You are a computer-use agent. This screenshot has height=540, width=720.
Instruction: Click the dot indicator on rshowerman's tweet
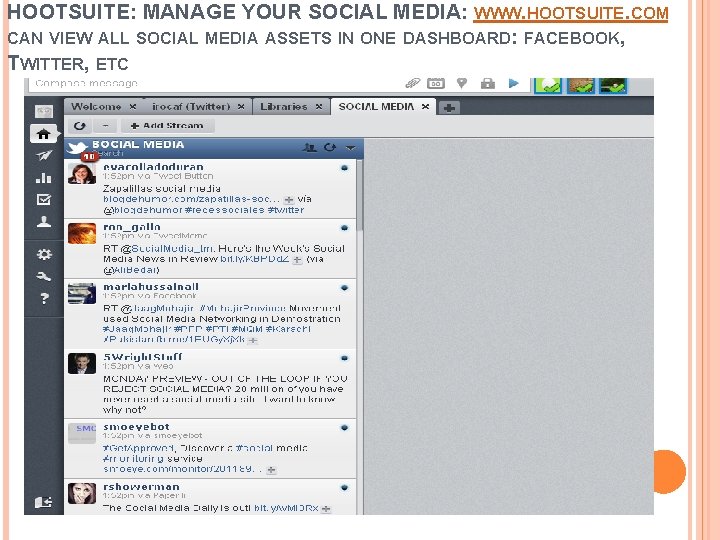344,488
